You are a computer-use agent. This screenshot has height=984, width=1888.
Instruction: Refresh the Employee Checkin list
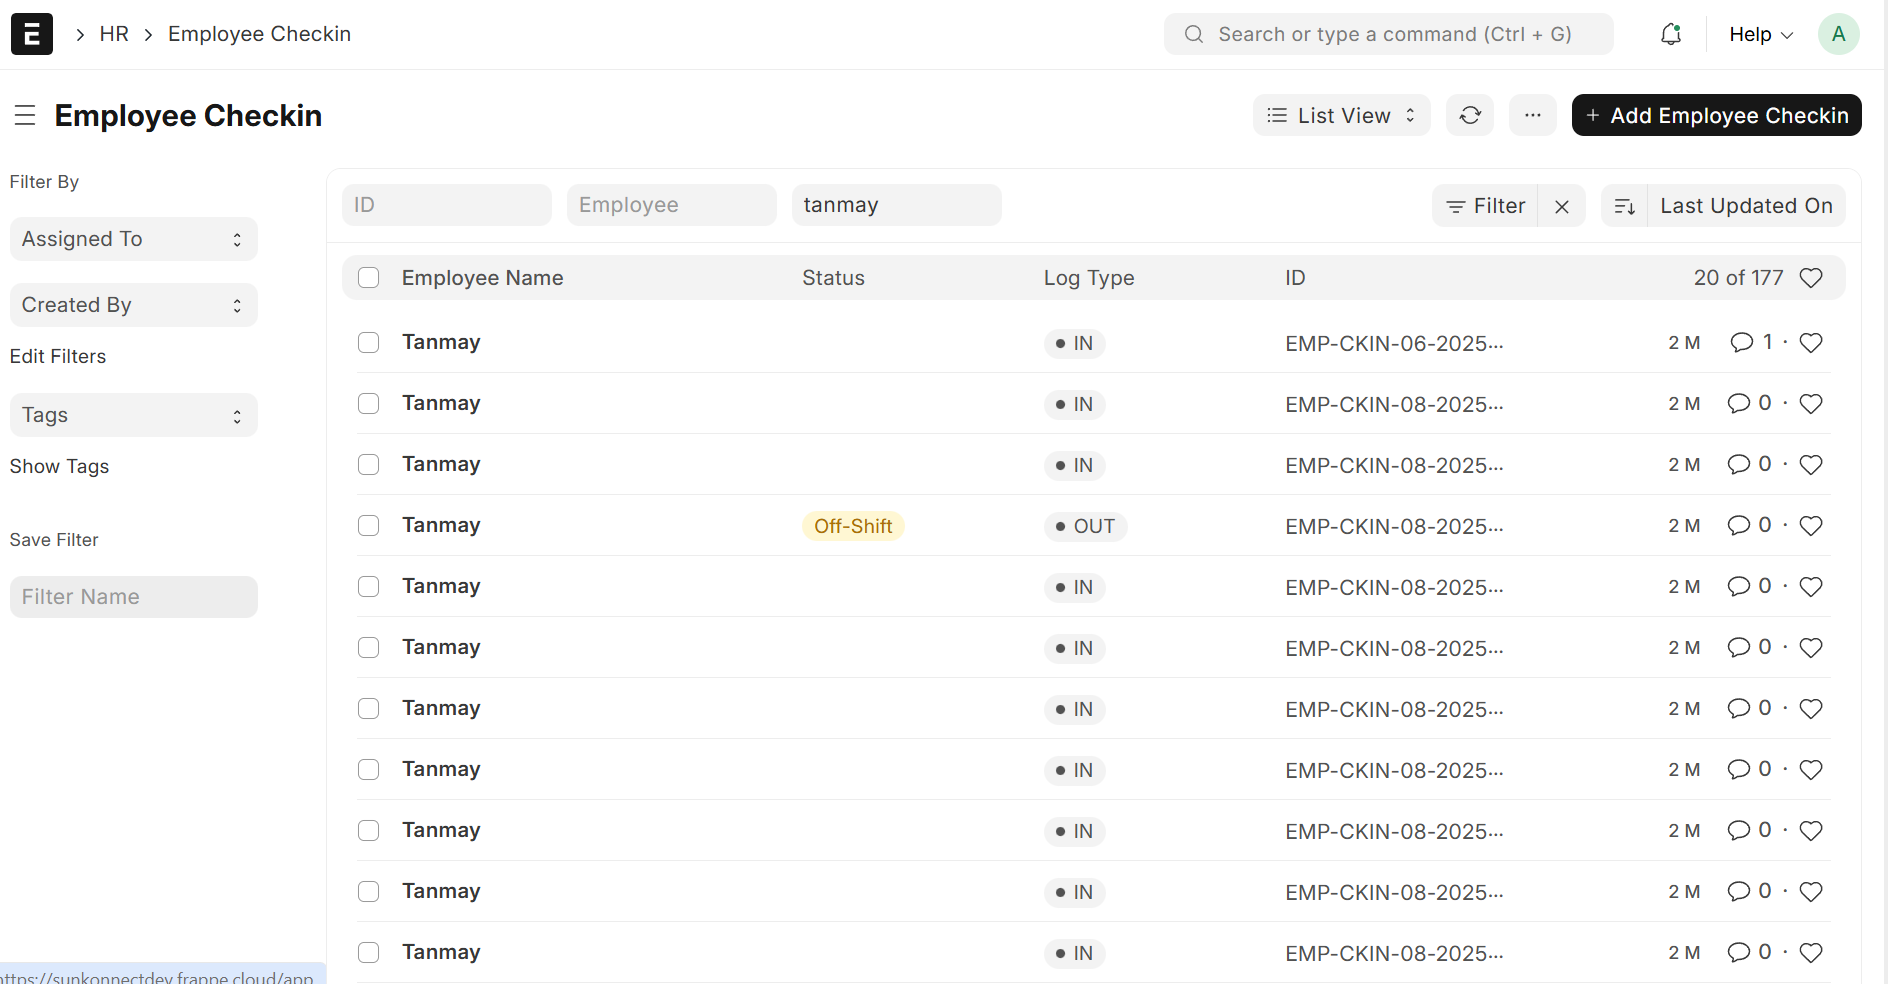tap(1470, 115)
